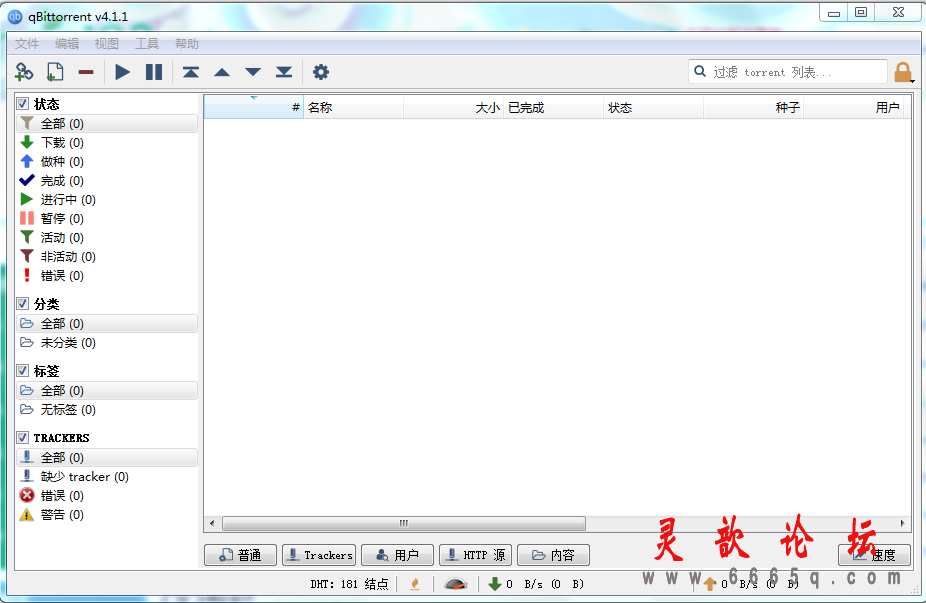
Task: Sort by the 名称 column header
Action: pos(354,107)
